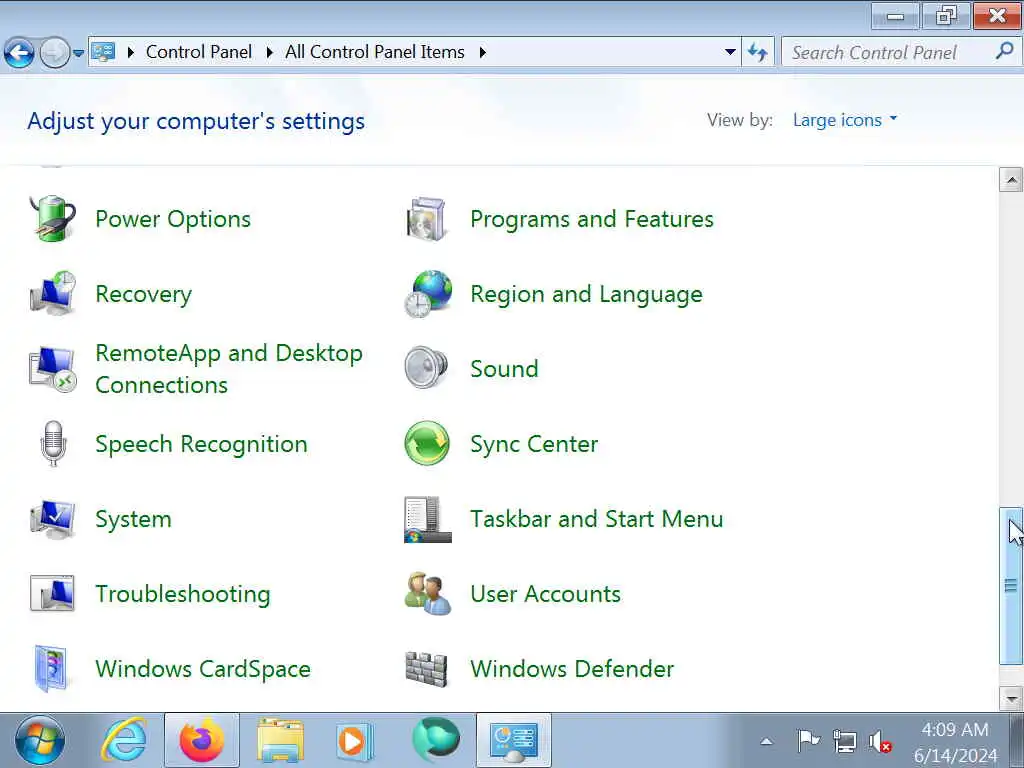1024x768 pixels.
Task: Open the View by Large icons dropdown
Action: (845, 120)
